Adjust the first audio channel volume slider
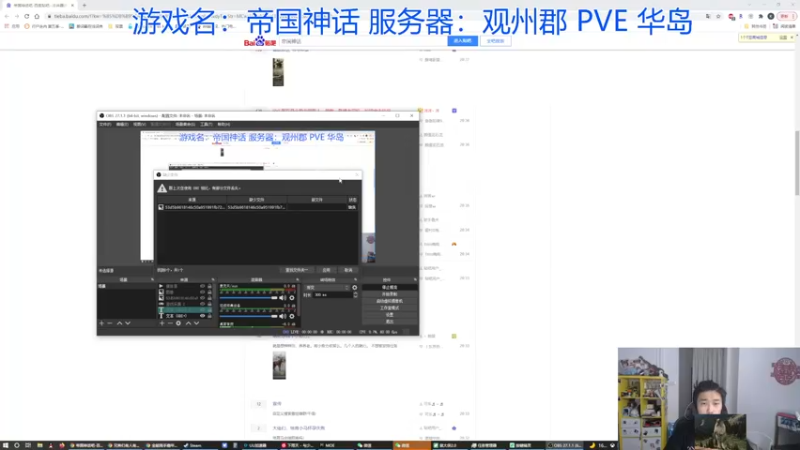Image resolution: width=800 pixels, height=450 pixels. [249, 298]
